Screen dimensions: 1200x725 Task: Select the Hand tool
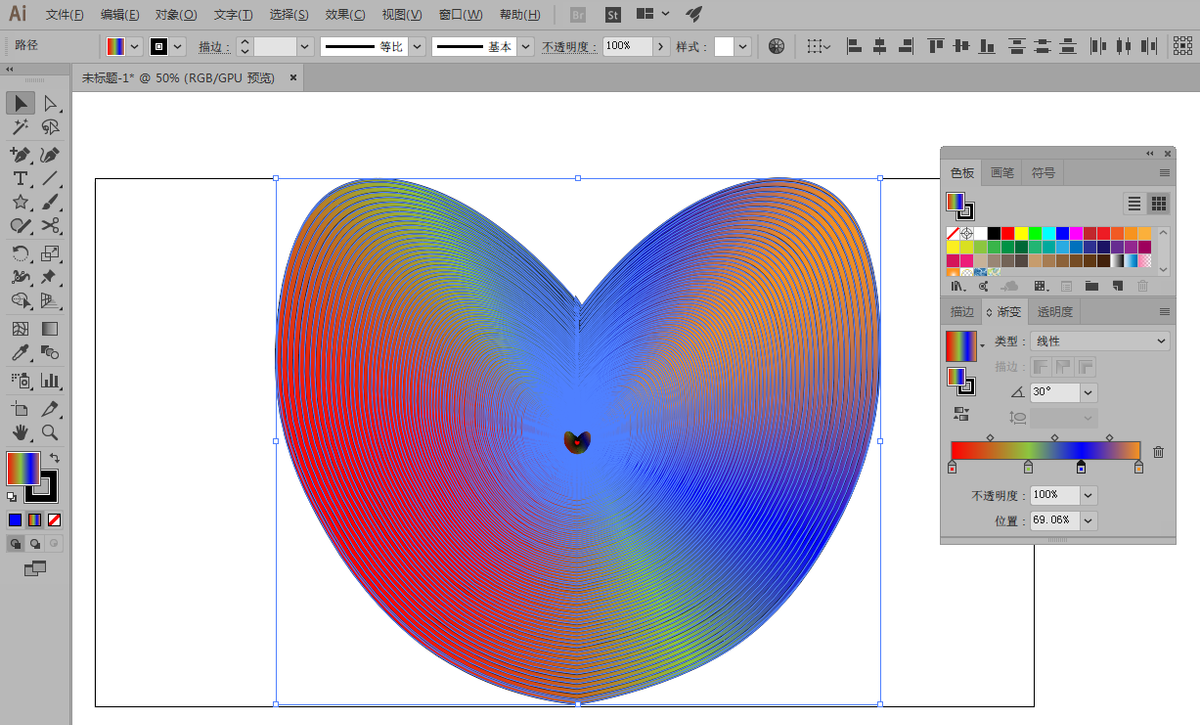coord(20,432)
